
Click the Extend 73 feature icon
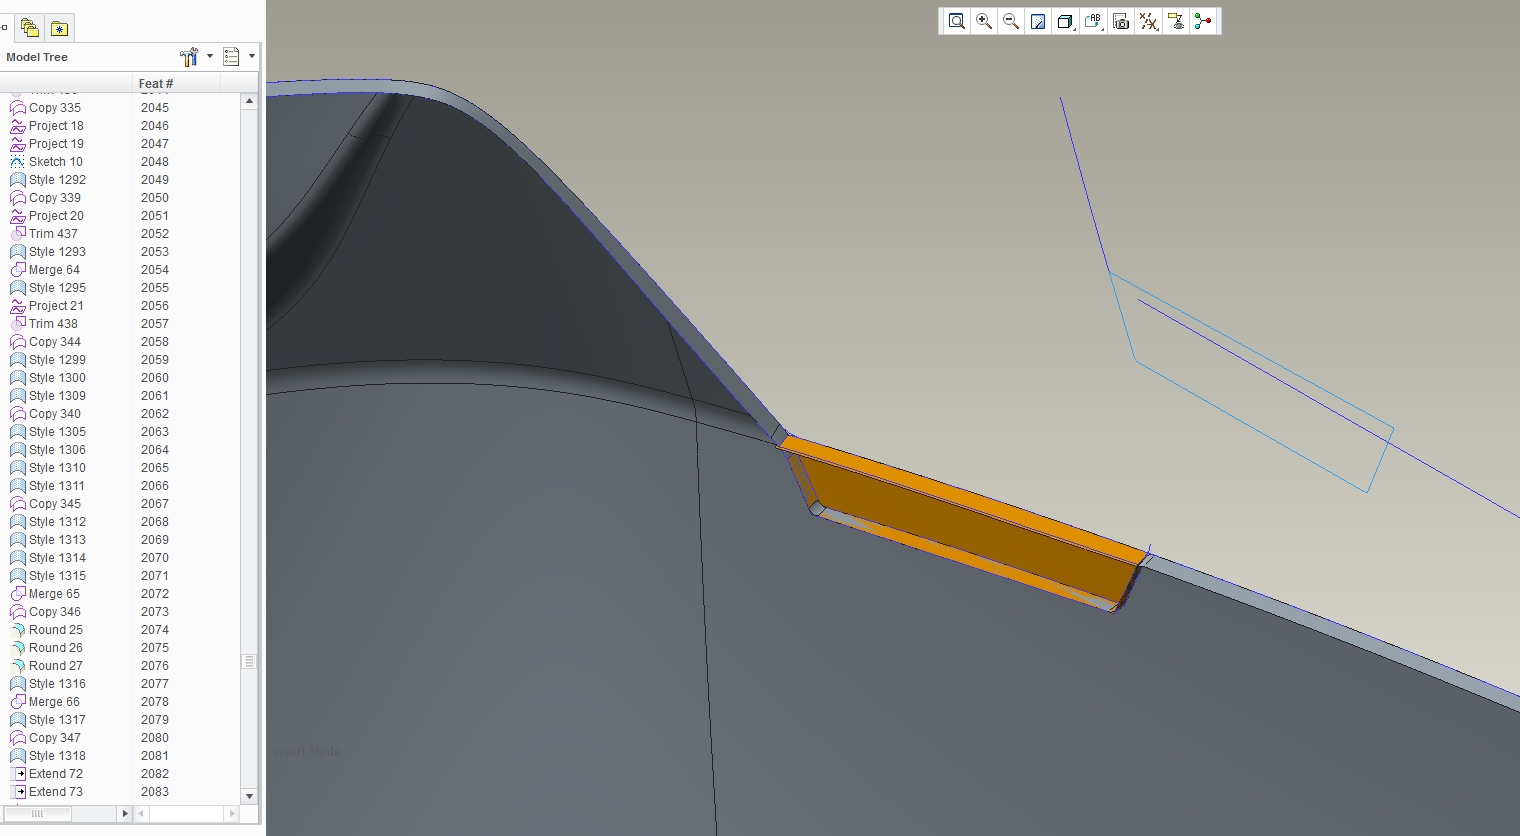[x=18, y=792]
